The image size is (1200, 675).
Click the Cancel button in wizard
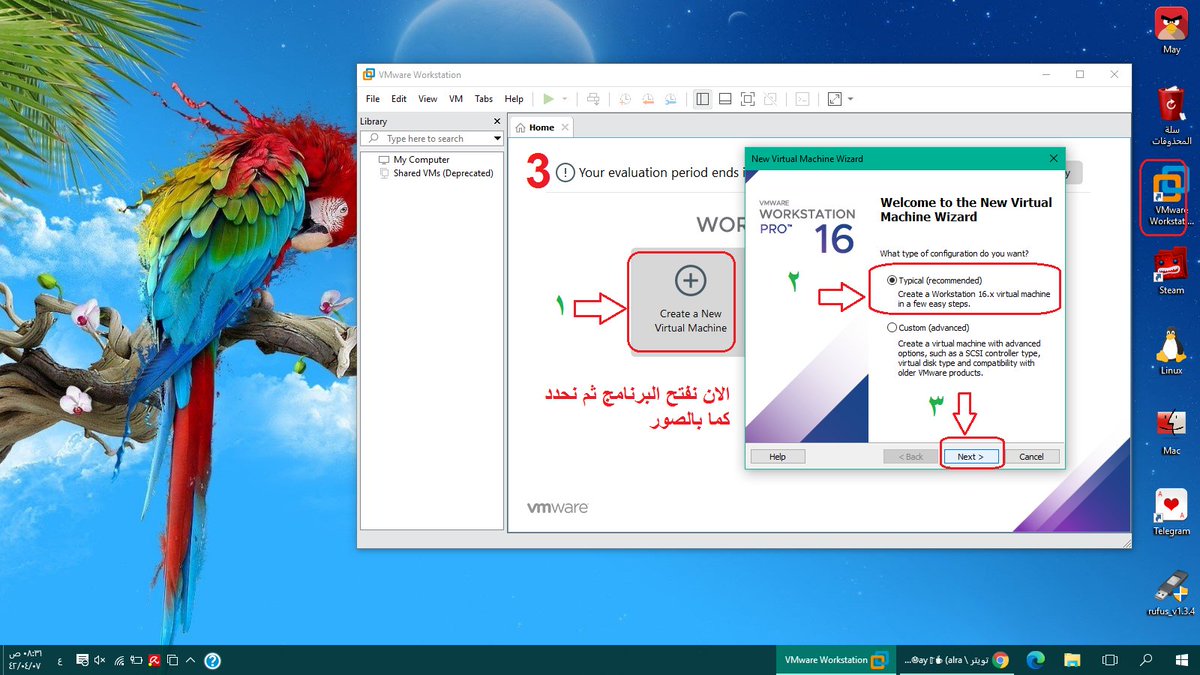point(1031,456)
